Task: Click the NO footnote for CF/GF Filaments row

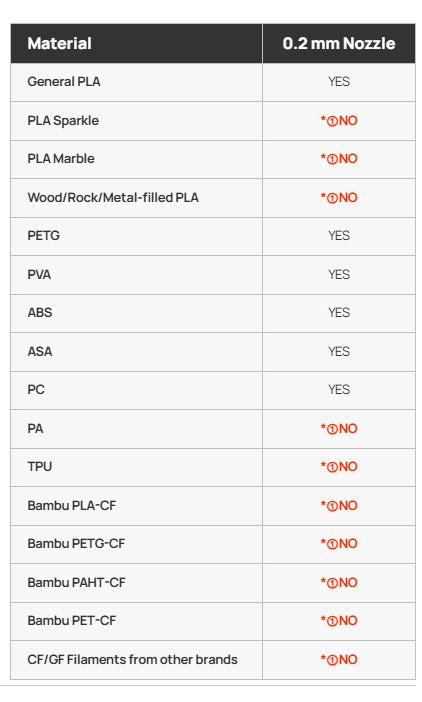Action: click(x=339, y=659)
